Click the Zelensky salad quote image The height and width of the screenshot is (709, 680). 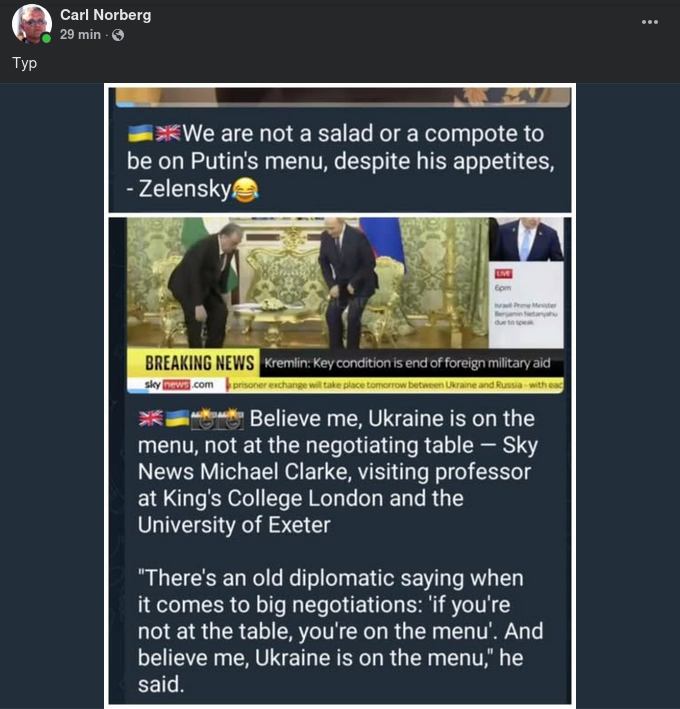[340, 150]
